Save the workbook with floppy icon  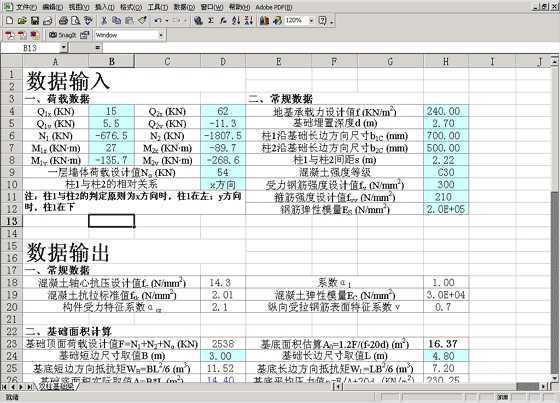coord(35,20)
